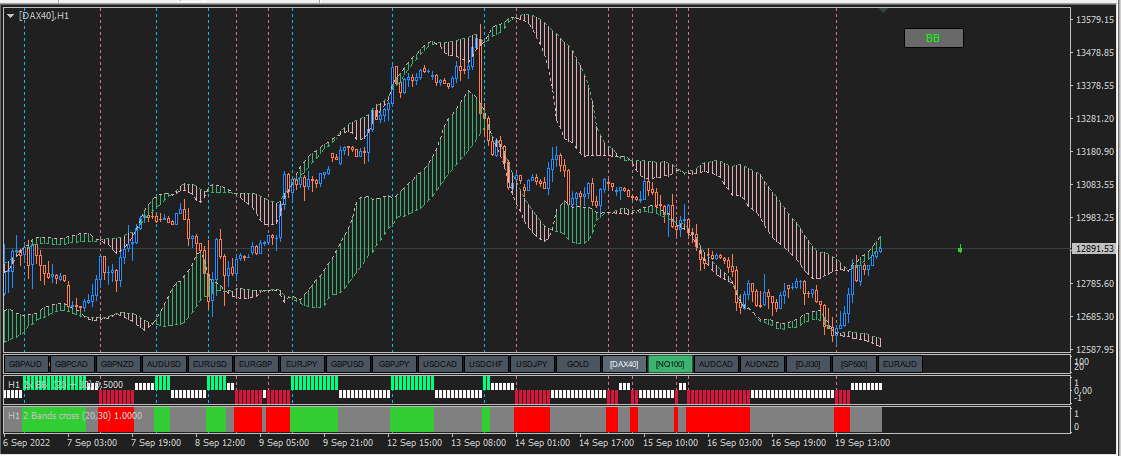The width and height of the screenshot is (1121, 456).
Task: Switch chart to GOLD symbol
Action: pos(578,364)
